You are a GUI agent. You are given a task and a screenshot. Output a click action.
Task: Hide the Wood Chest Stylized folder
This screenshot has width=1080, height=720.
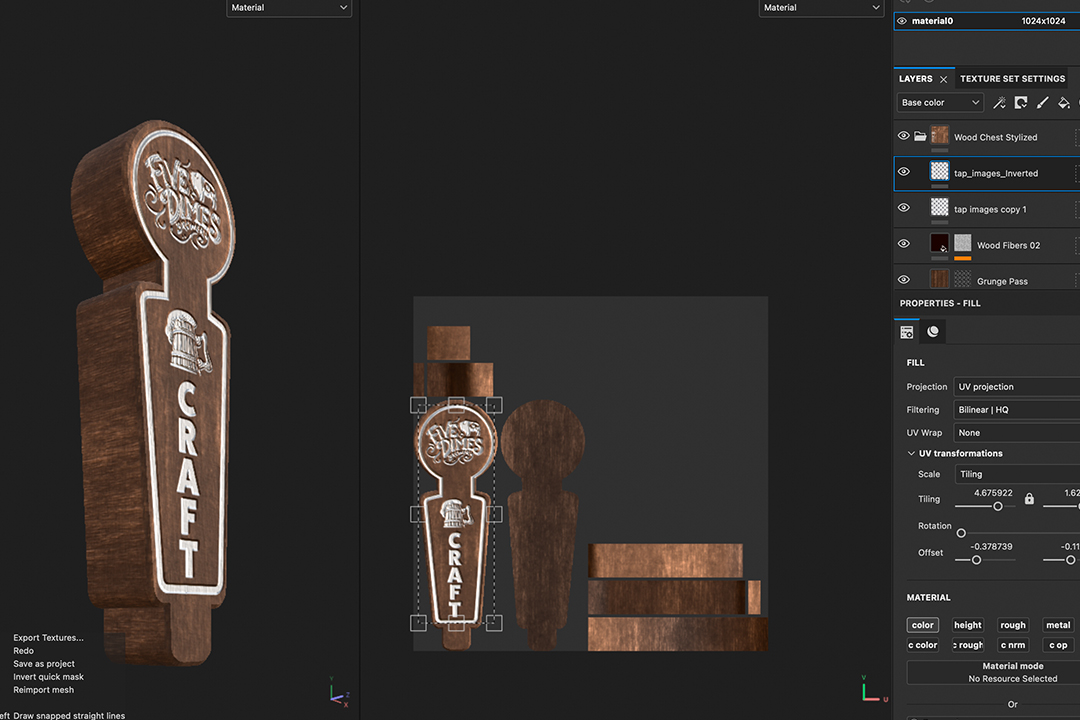904,136
